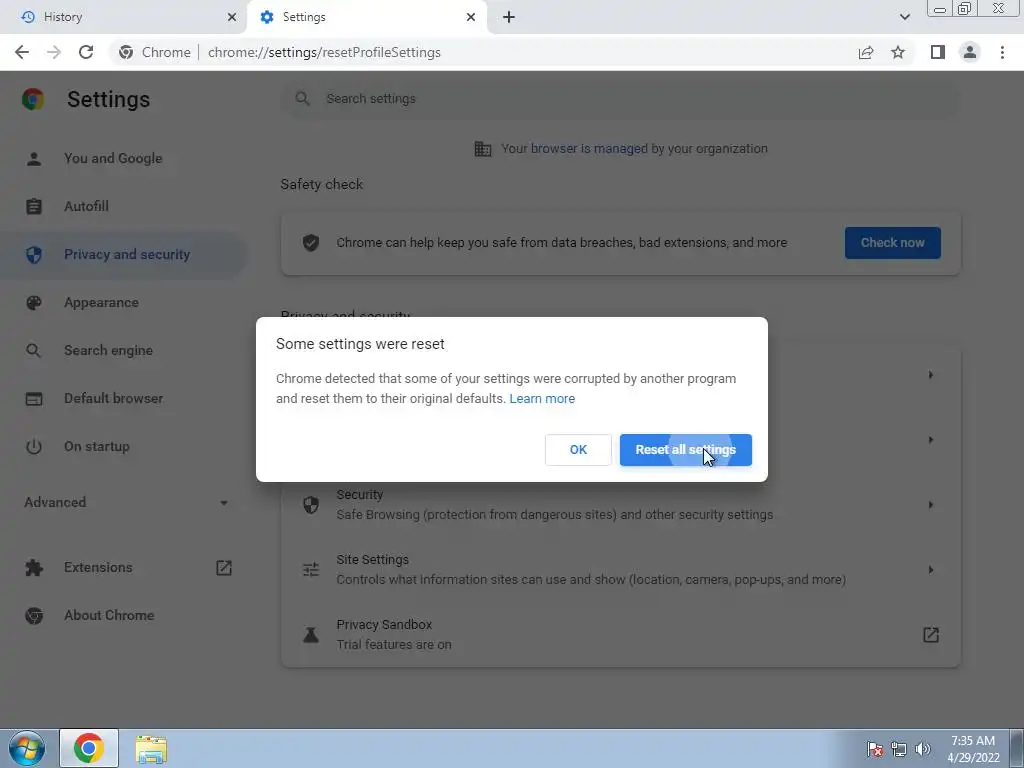Dismiss dialog with the OK button
The image size is (1024, 768).
tap(578, 450)
